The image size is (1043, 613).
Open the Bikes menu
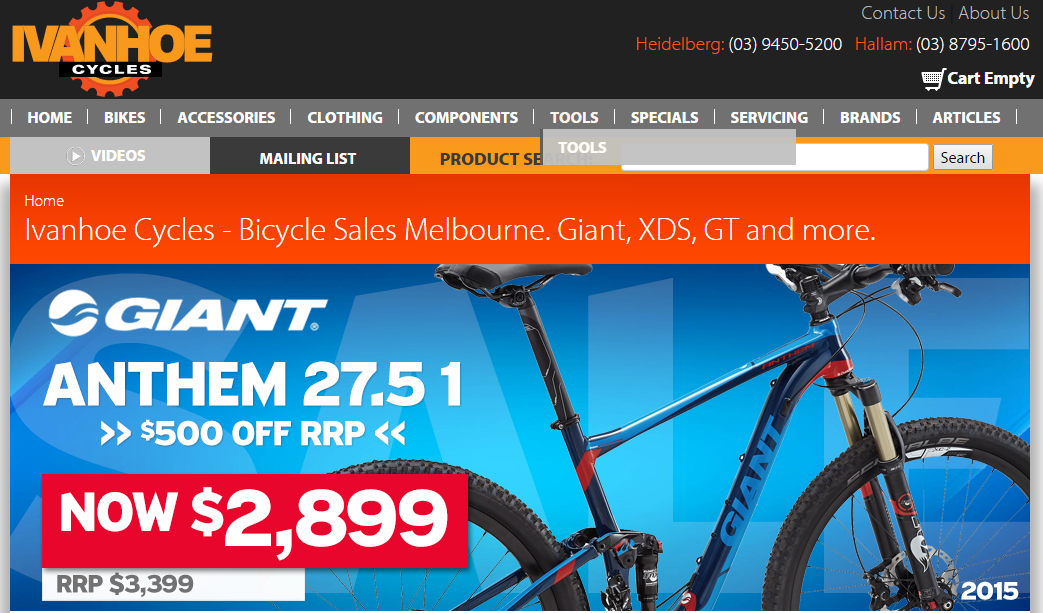[x=124, y=118]
